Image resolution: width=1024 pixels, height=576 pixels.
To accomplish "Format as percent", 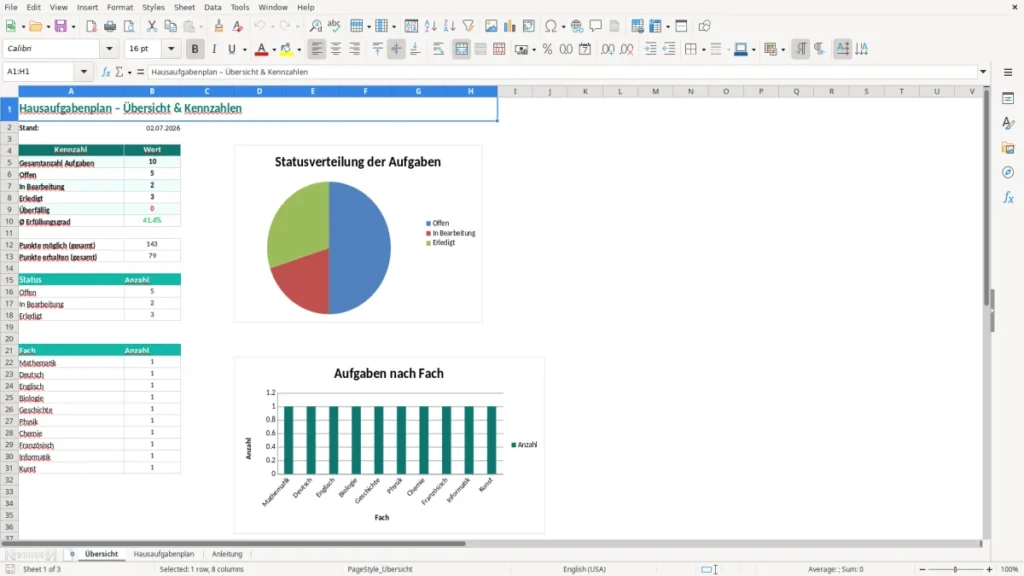I will coord(547,49).
